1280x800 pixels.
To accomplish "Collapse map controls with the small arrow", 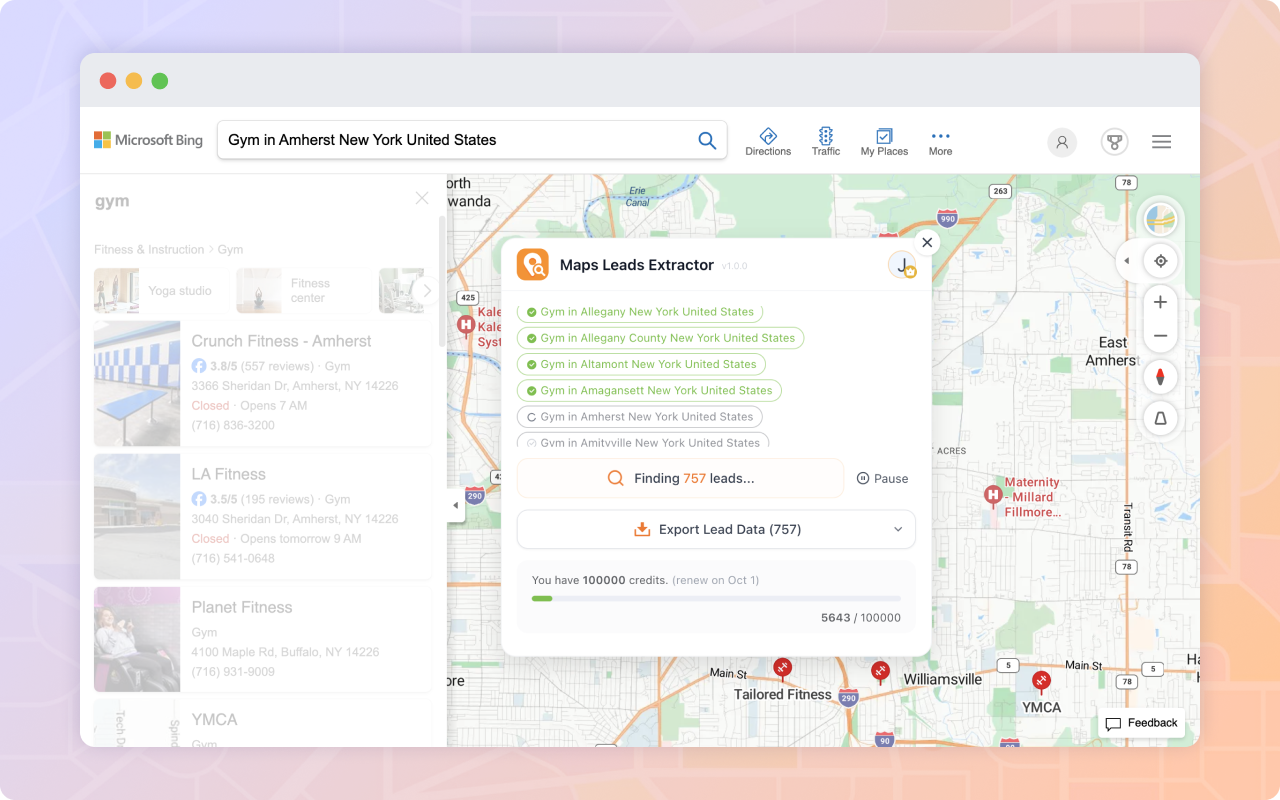I will [1126, 261].
